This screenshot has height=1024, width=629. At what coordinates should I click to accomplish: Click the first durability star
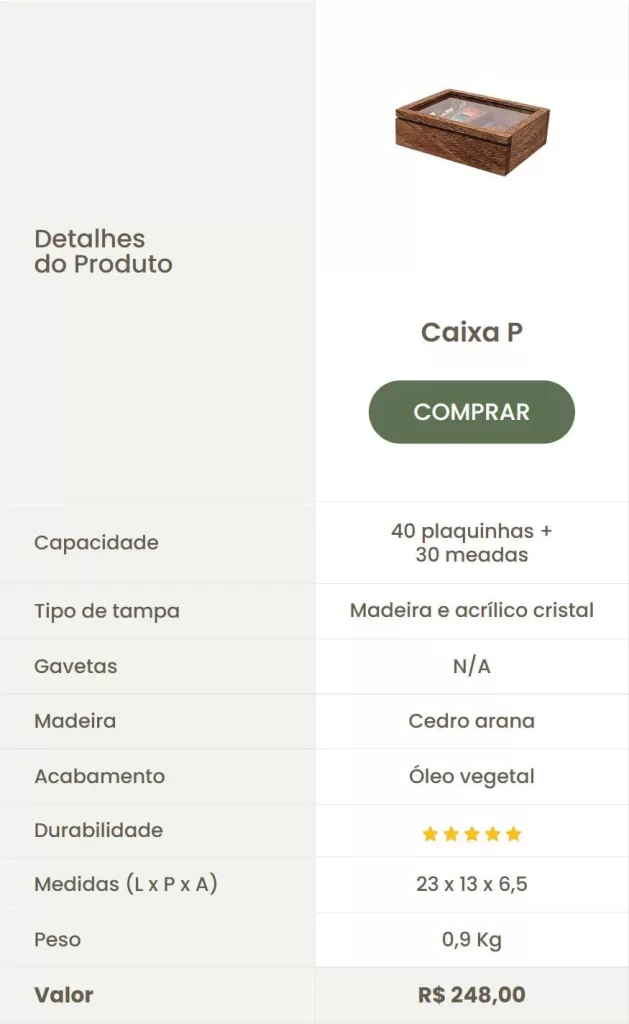(430, 834)
